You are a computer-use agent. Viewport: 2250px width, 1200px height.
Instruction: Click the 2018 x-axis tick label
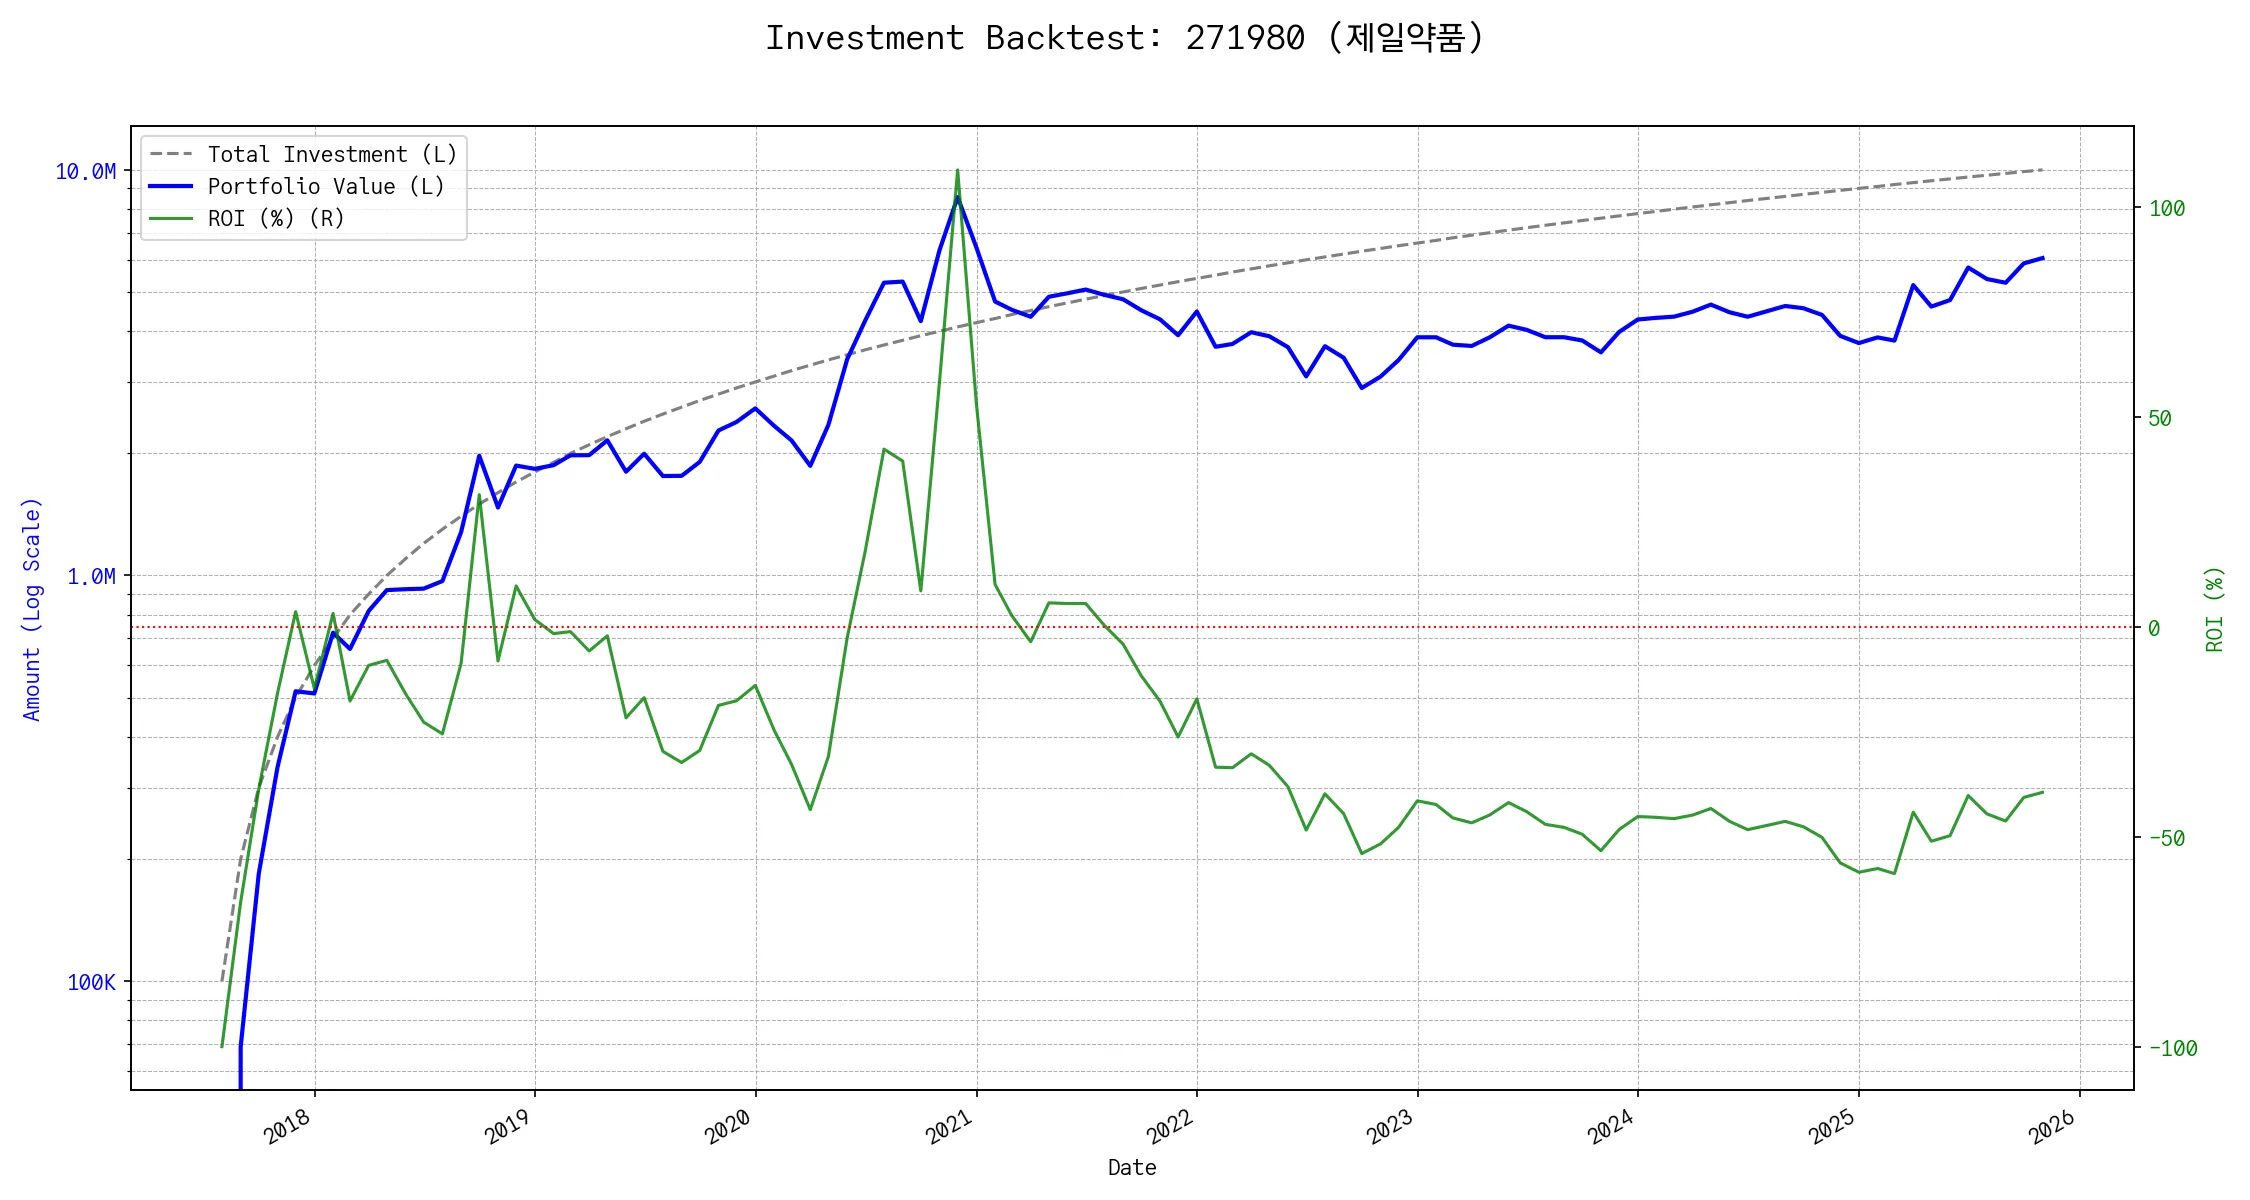coord(288,1127)
